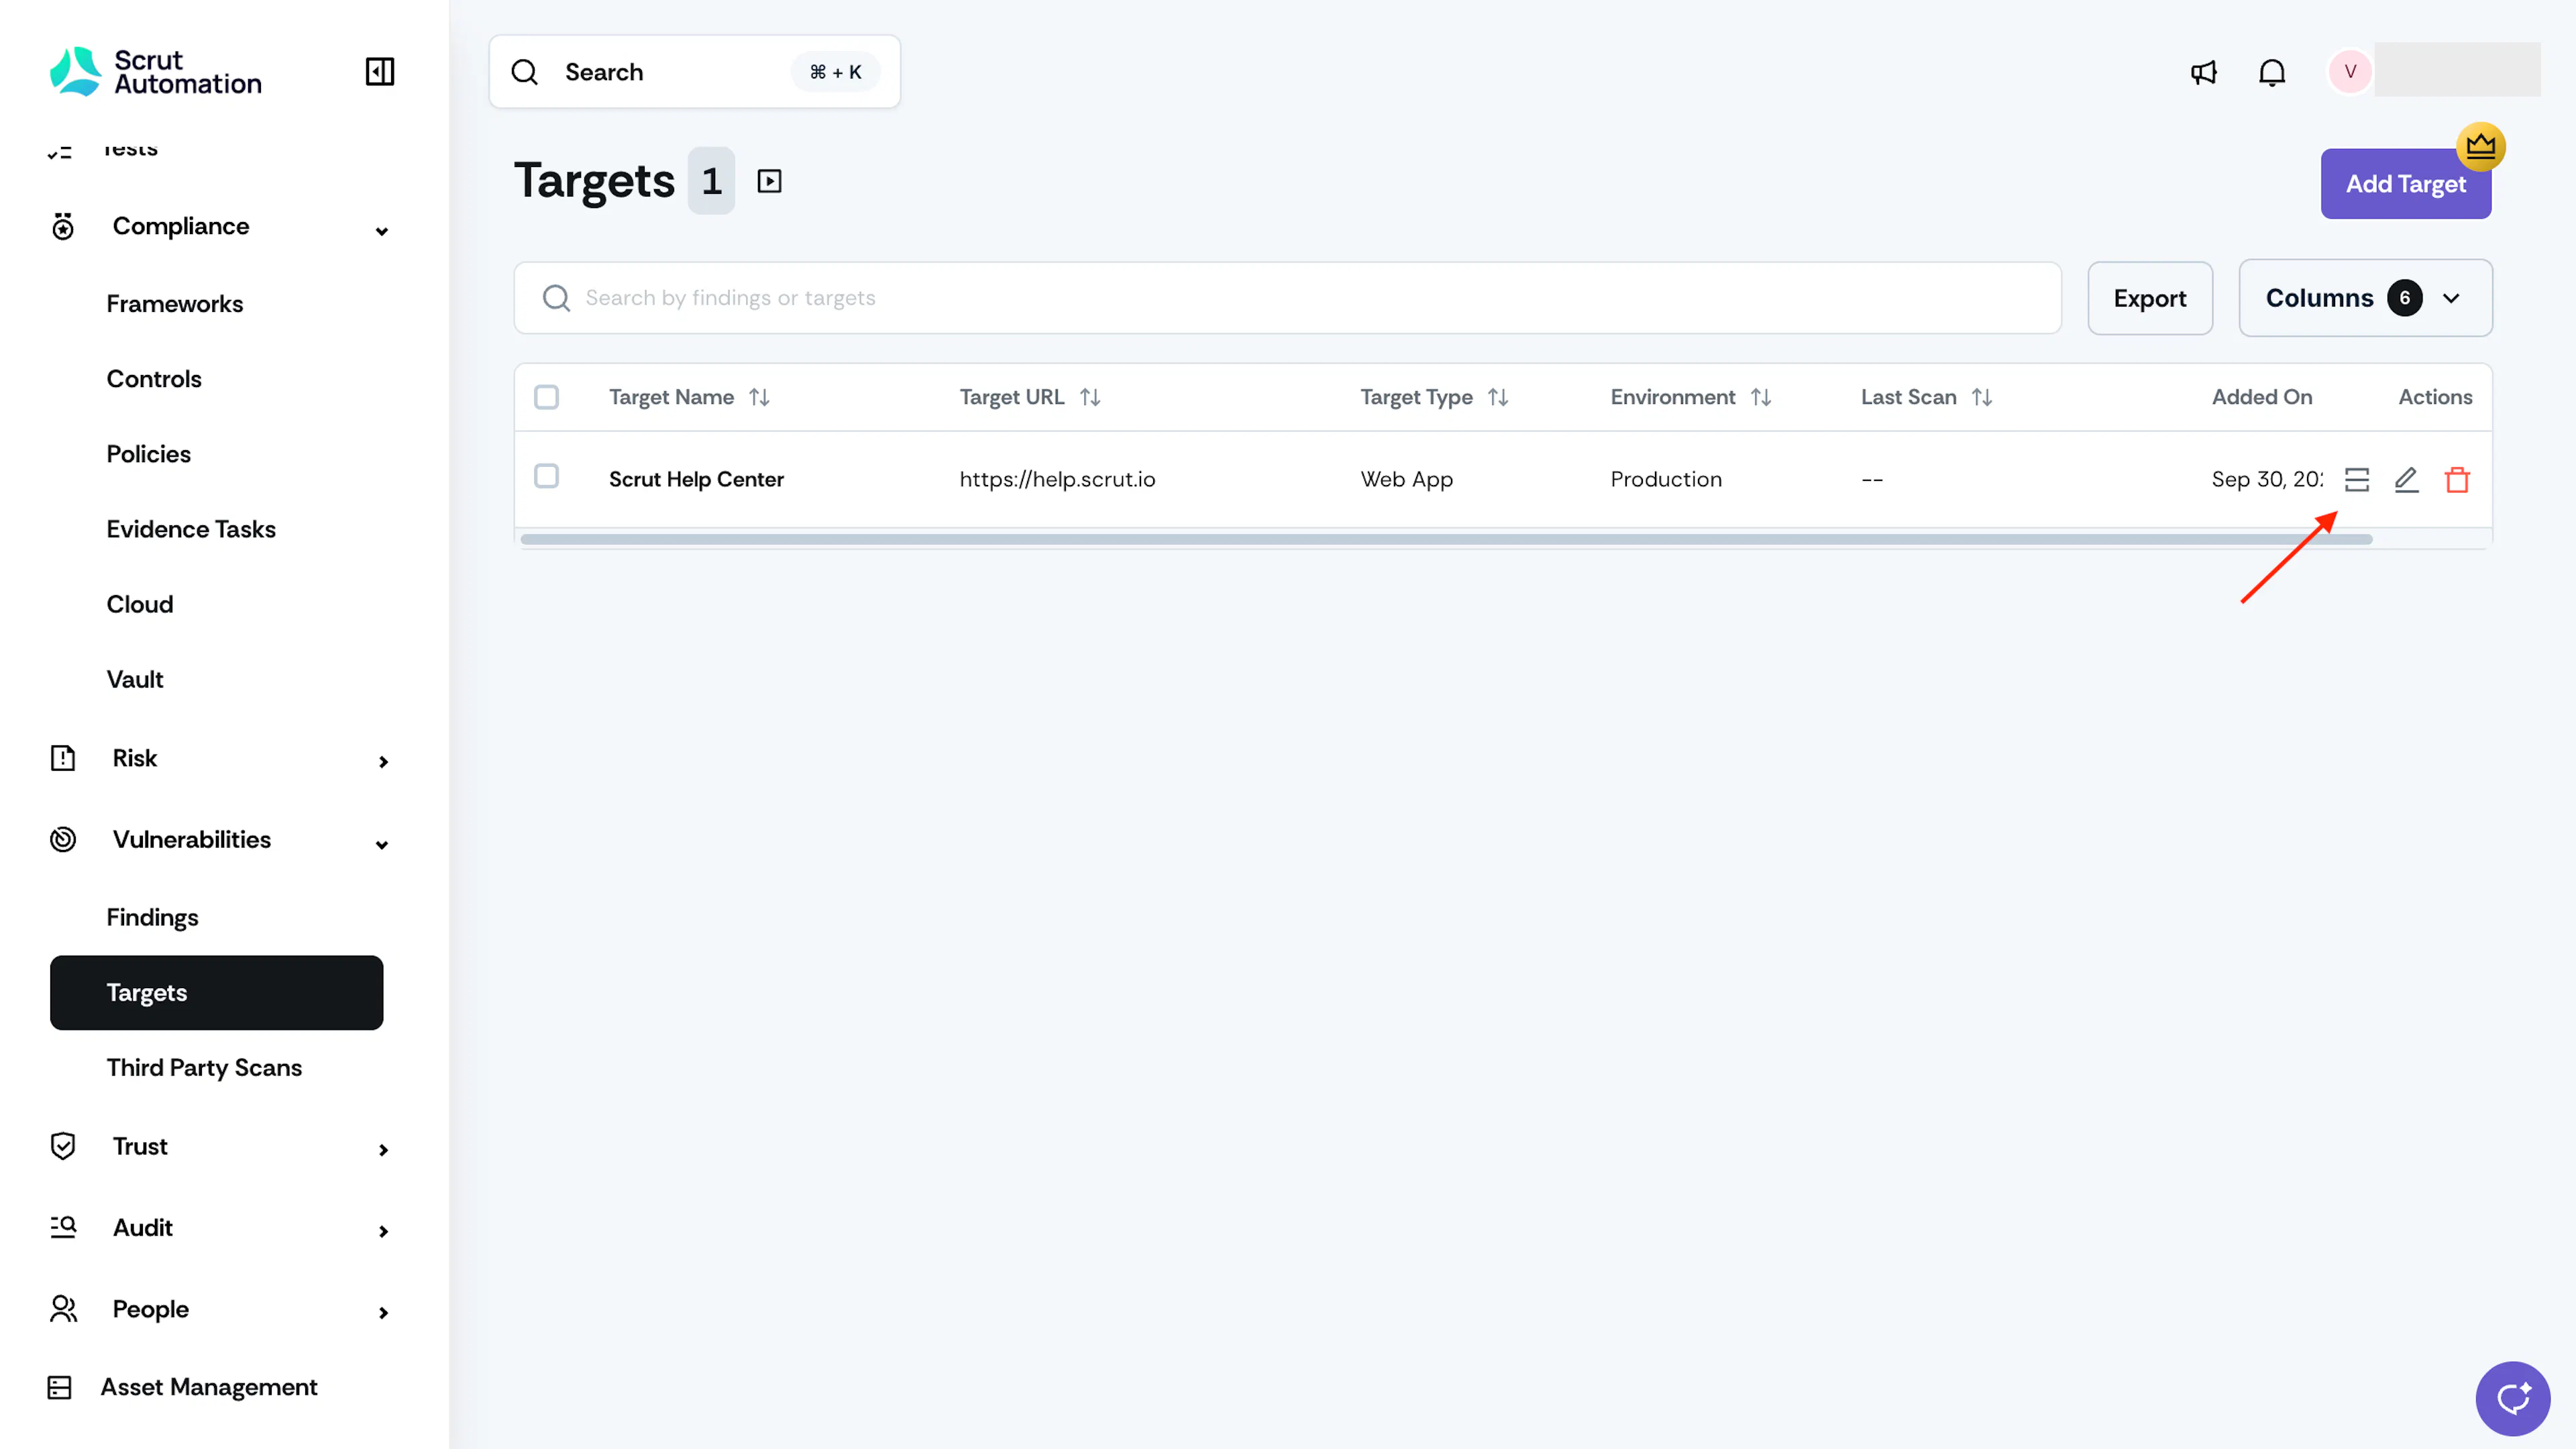Edit the Scrut Help Center target
The width and height of the screenshot is (2576, 1449).
pos(2407,480)
